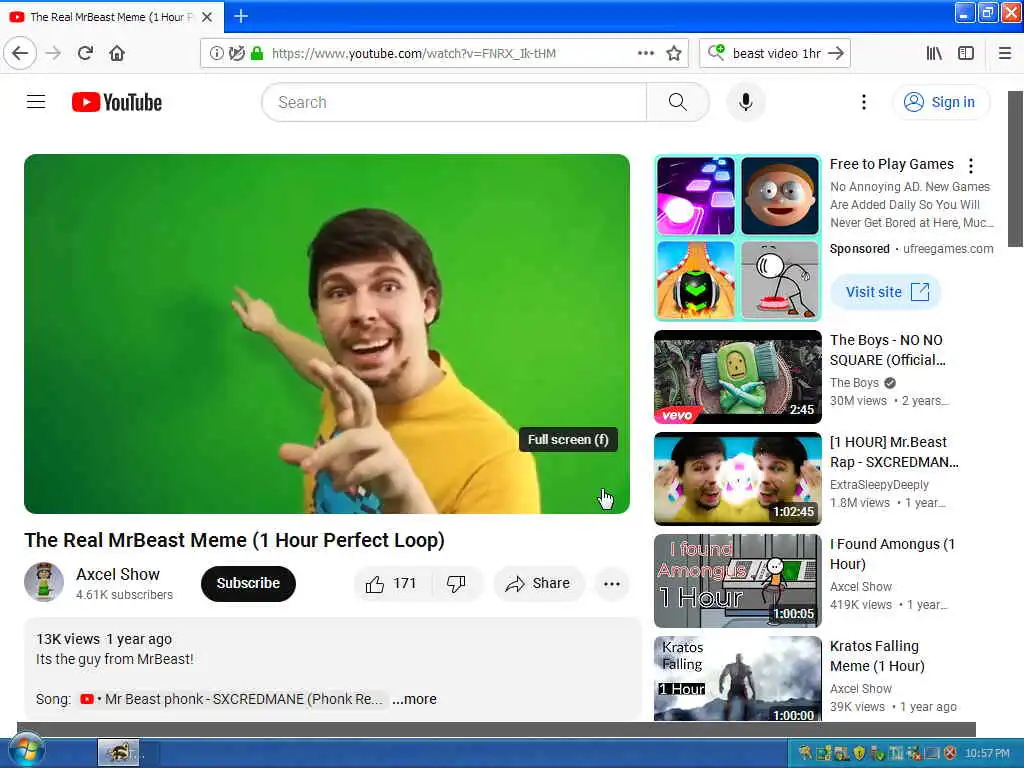Expand the description with ...more
The height and width of the screenshot is (768, 1024).
click(414, 699)
